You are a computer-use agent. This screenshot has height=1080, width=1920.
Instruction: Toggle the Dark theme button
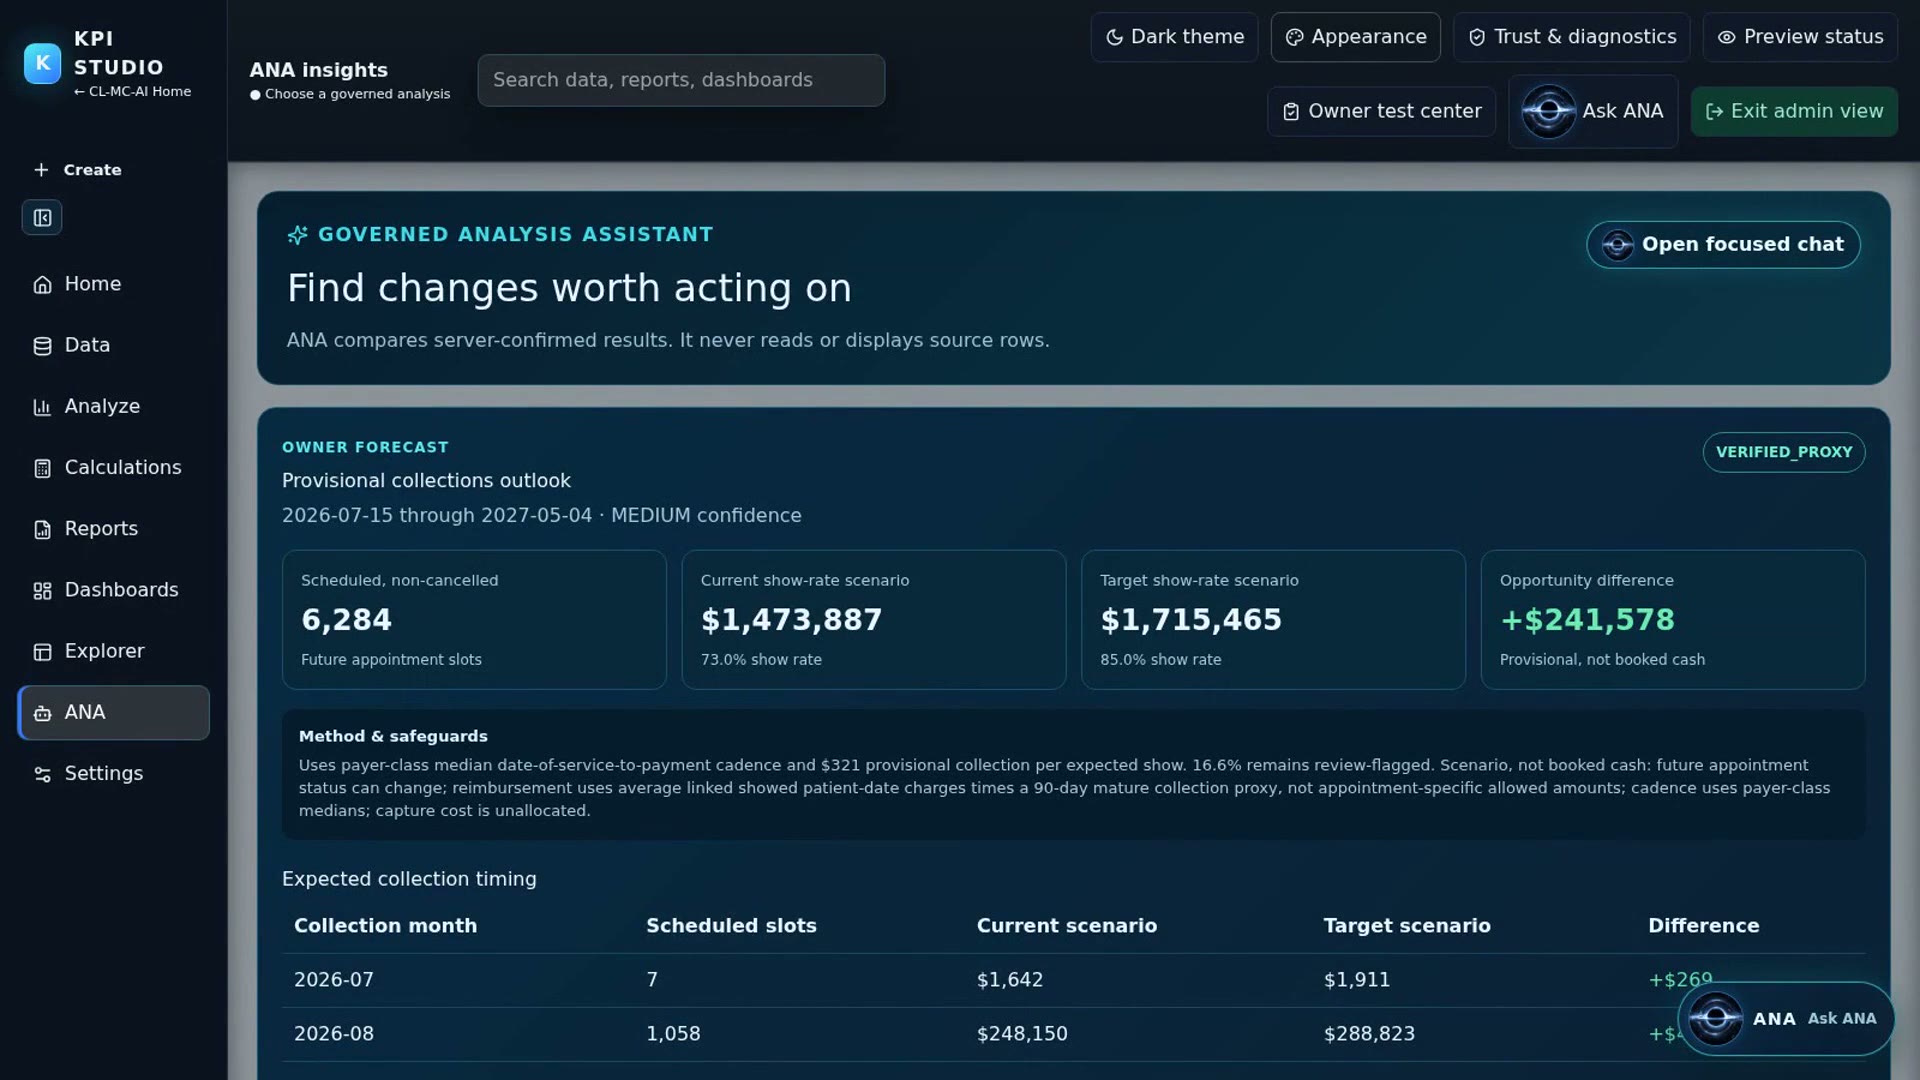click(x=1174, y=37)
